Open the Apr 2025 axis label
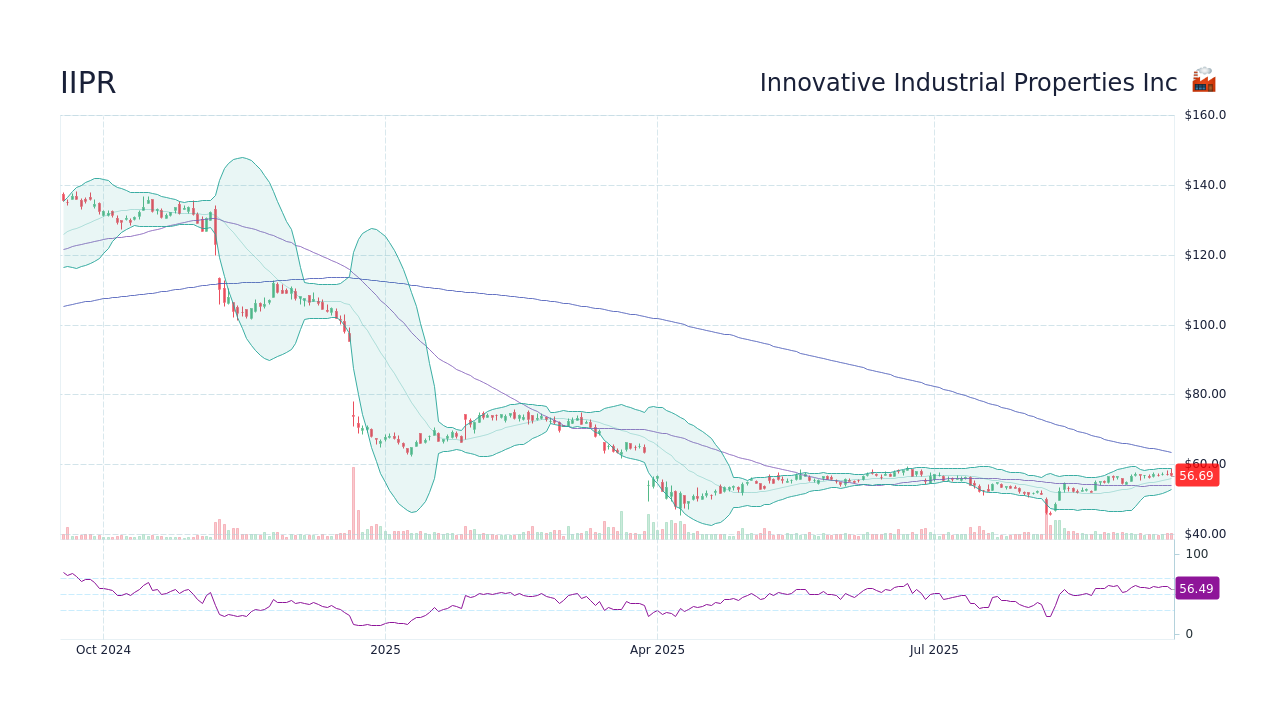1280x720 pixels. coord(658,649)
